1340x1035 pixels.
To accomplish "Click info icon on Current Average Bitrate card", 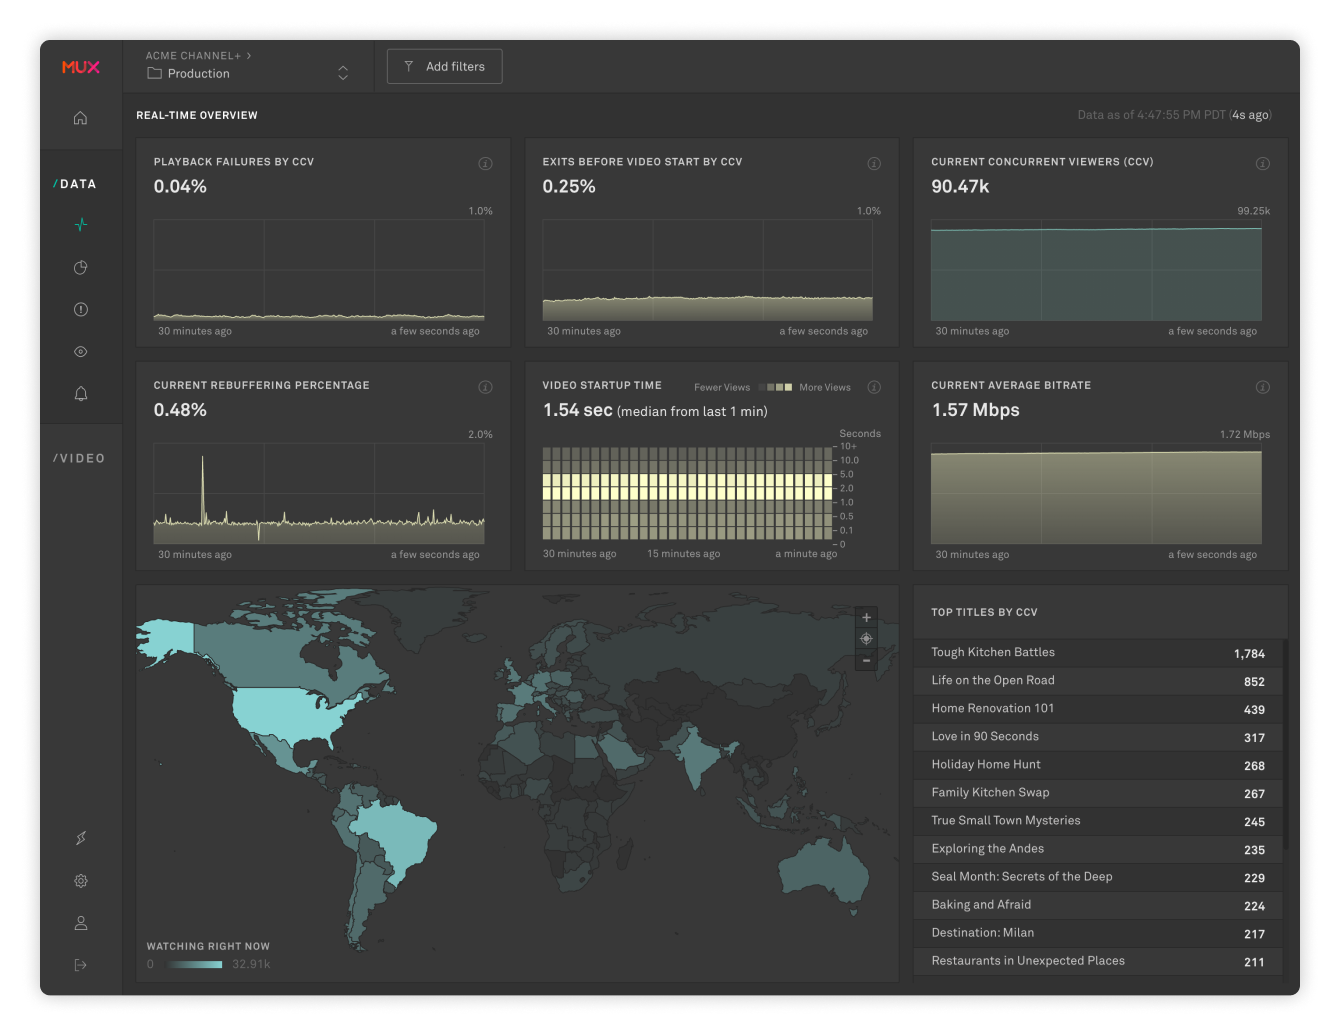I will click(1263, 387).
